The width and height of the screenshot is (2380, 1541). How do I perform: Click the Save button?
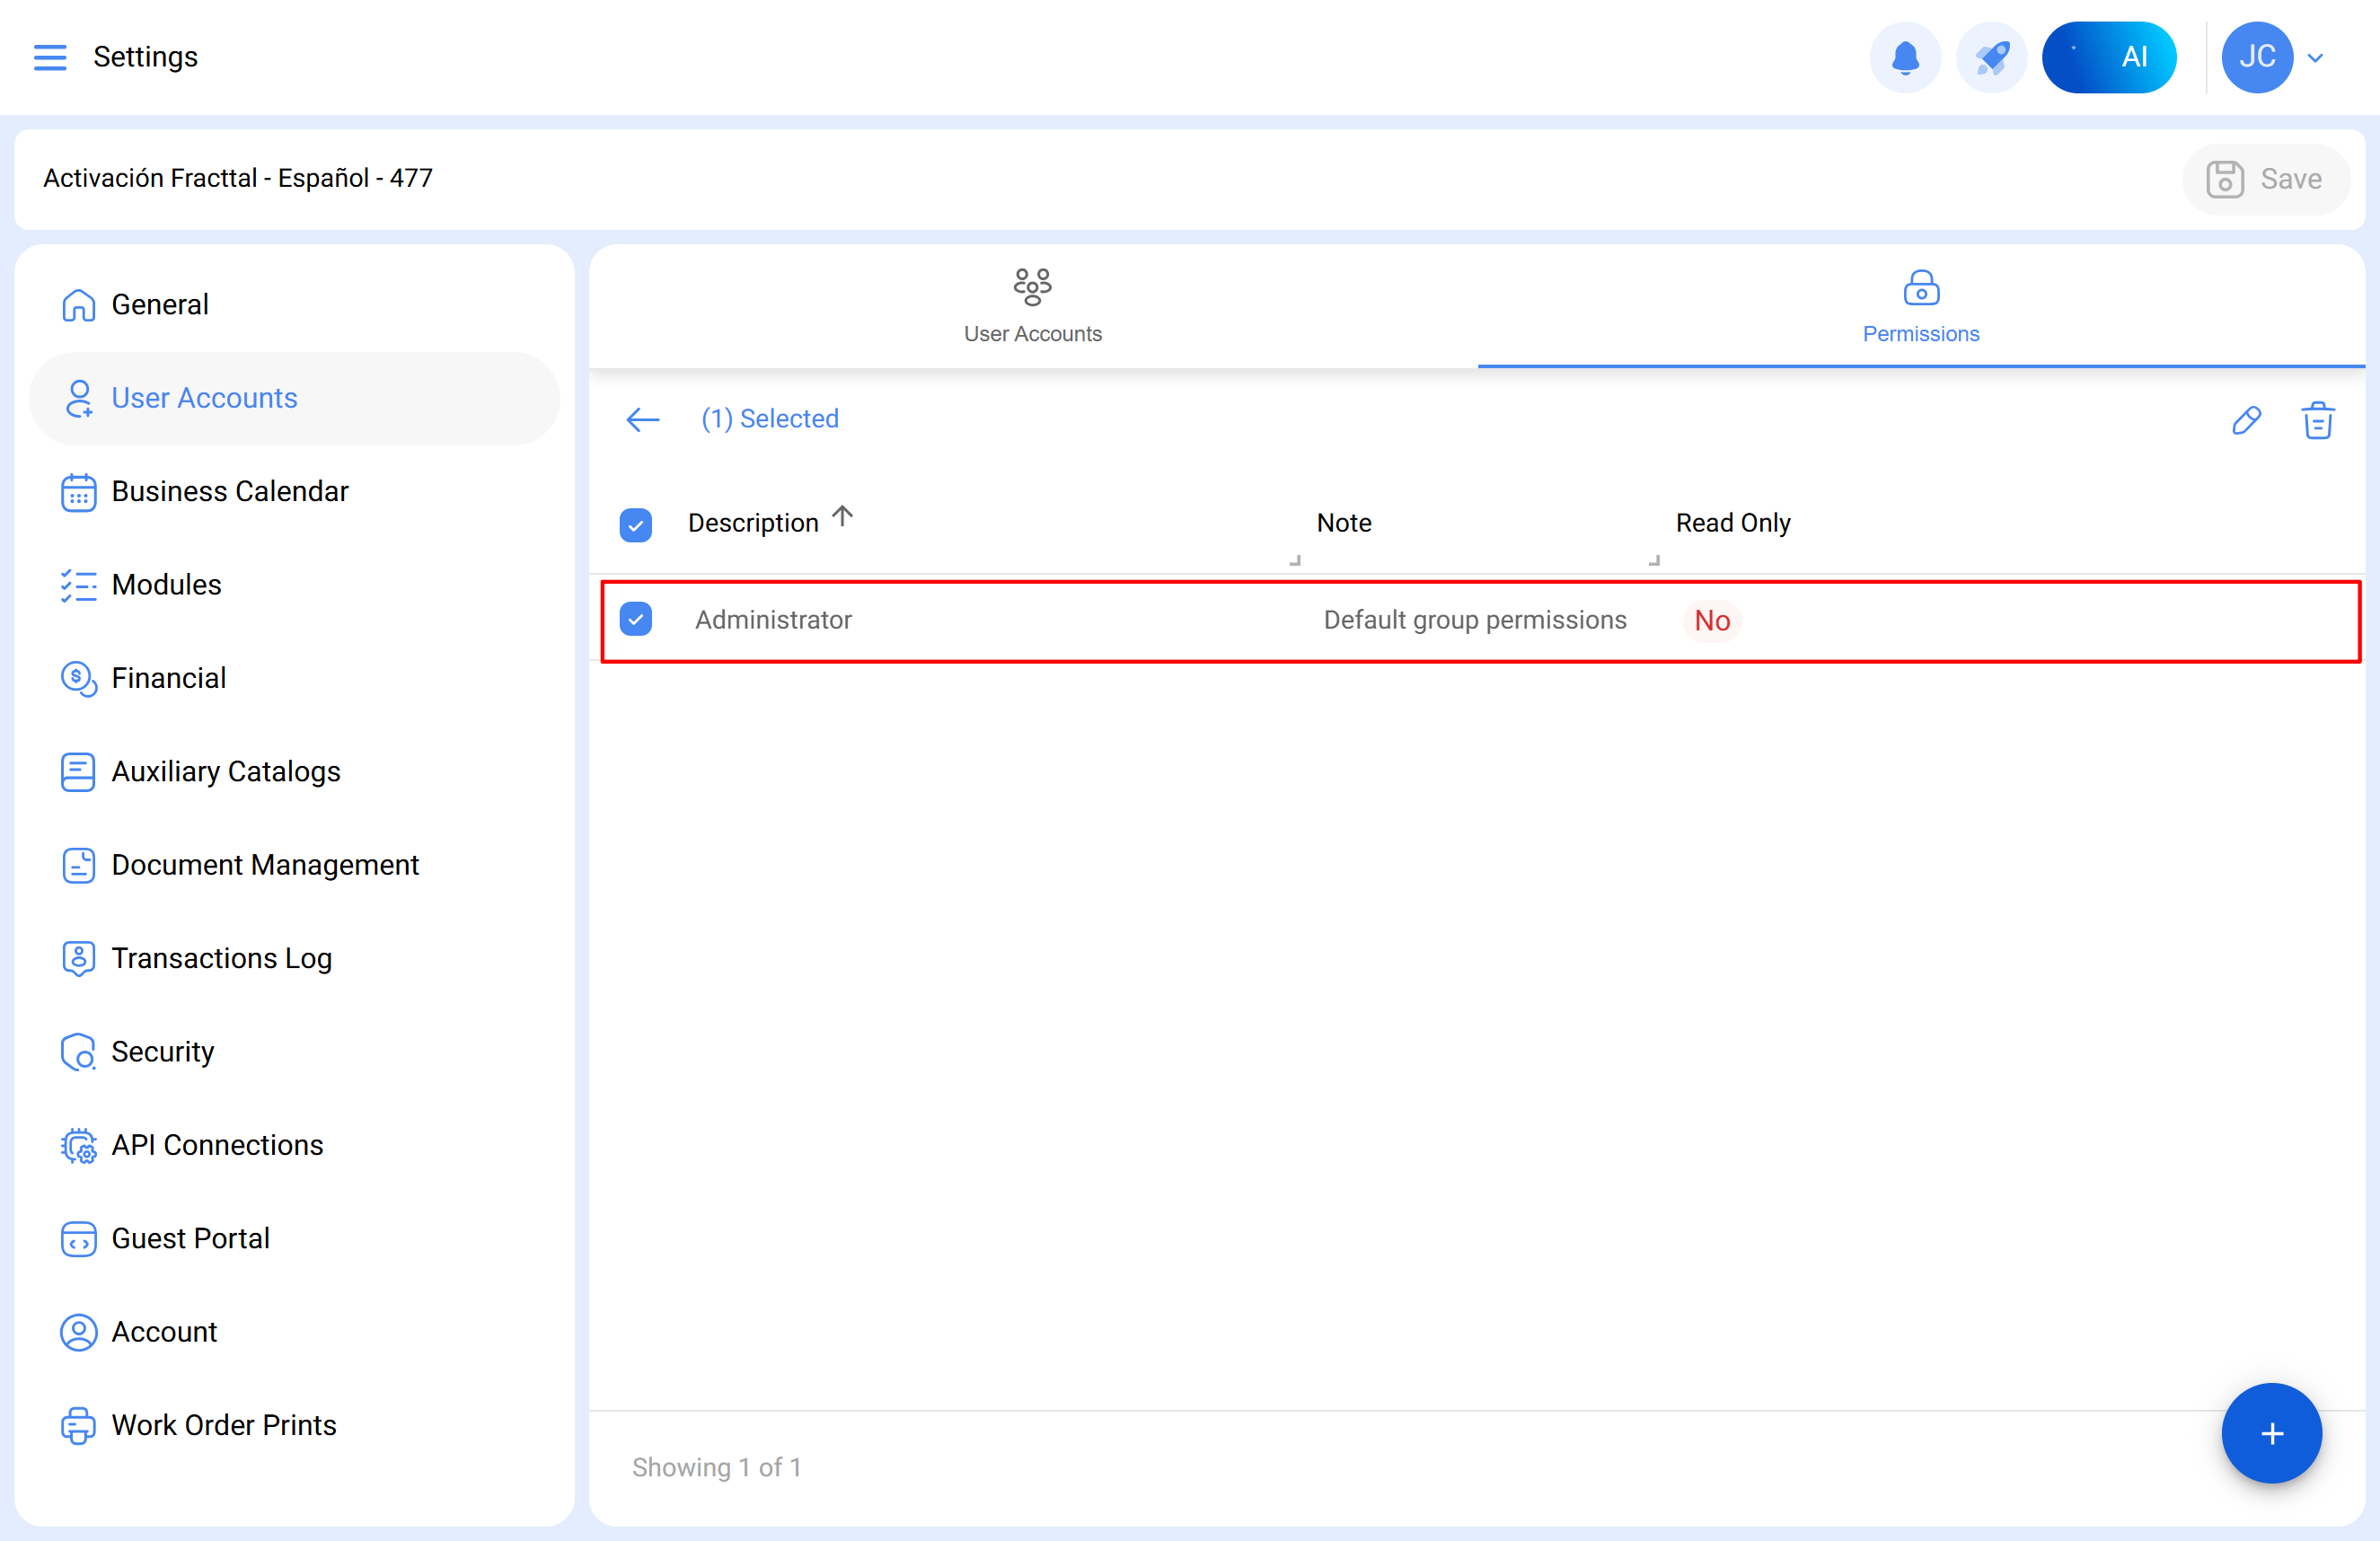[x=2264, y=179]
